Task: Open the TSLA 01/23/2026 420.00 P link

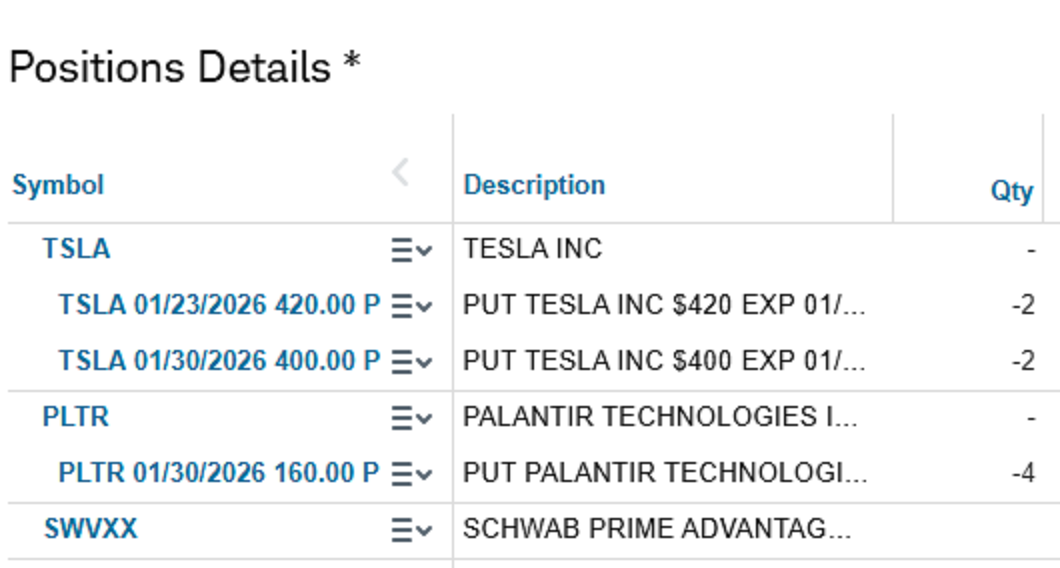Action: 219,305
